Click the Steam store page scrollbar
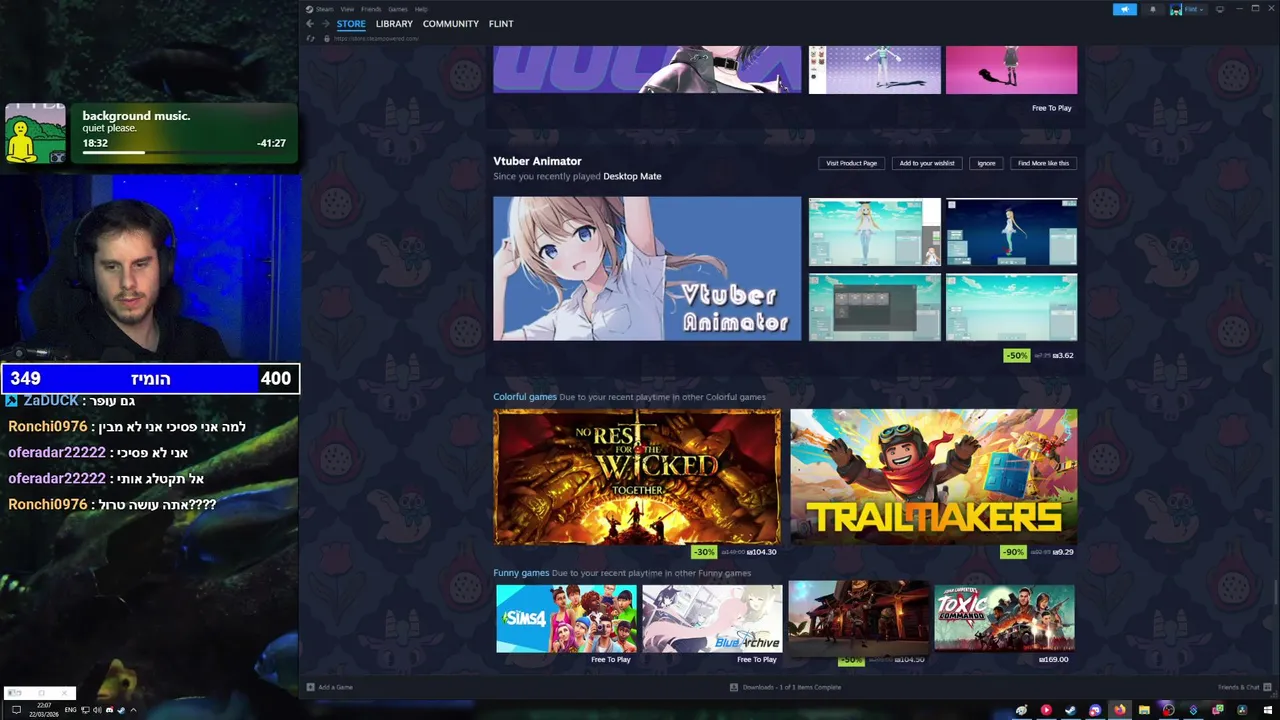The height and width of the screenshot is (720, 1280). coord(1275,590)
